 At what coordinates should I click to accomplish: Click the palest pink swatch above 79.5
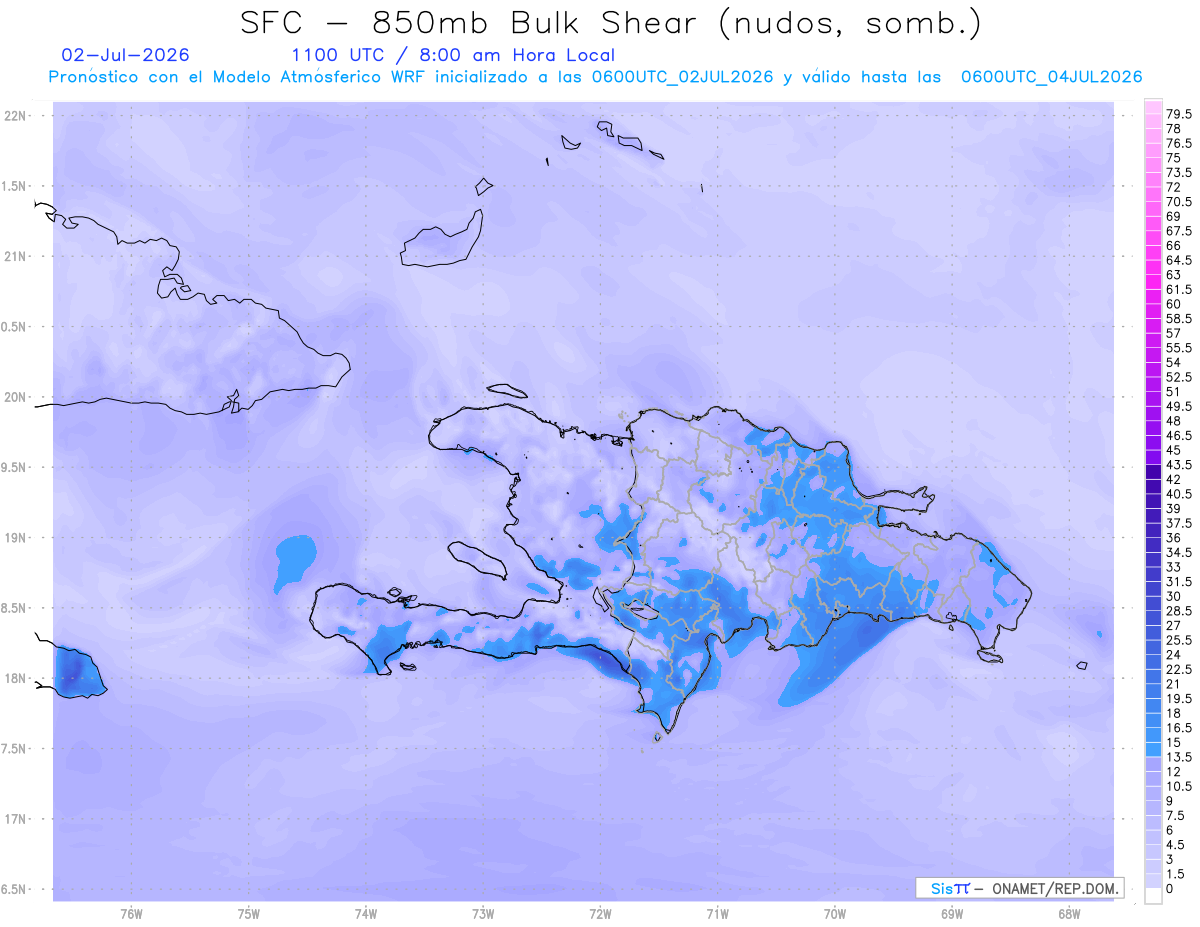click(1153, 108)
